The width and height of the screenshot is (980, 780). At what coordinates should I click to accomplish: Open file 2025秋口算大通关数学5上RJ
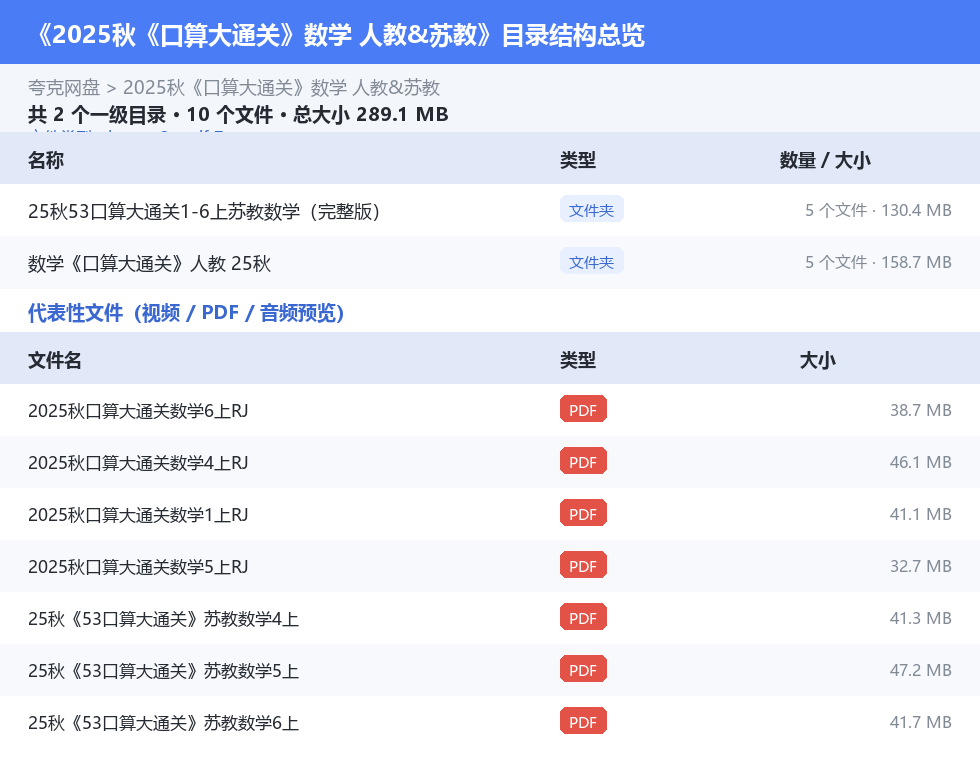pos(138,566)
